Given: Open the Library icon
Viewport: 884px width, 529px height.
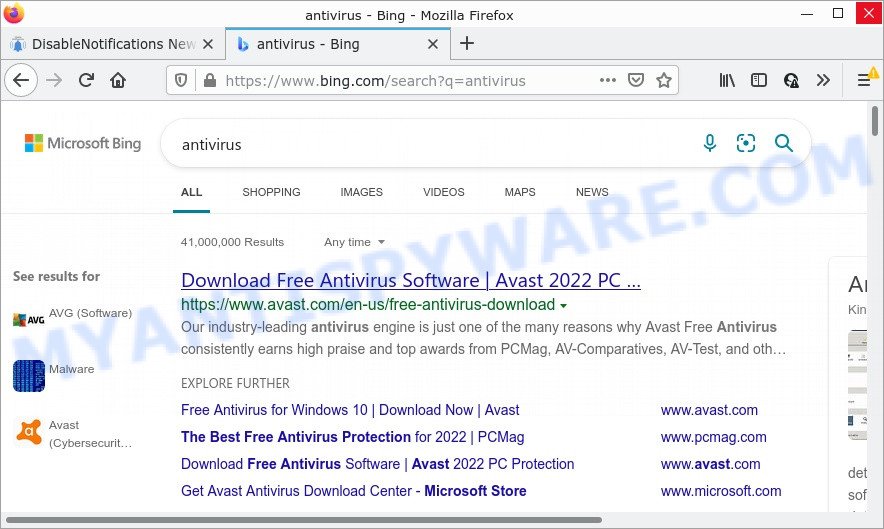Looking at the screenshot, I should pyautogui.click(x=727, y=81).
